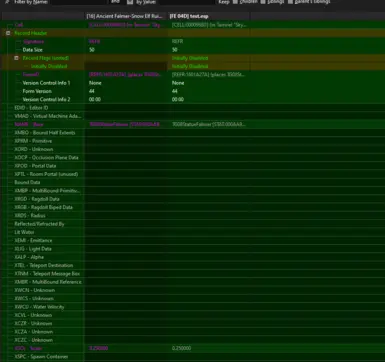Viewport: 385px width, 362px height.
Task: Toggle the Keep children checkbox
Action: click(x=235, y=2)
